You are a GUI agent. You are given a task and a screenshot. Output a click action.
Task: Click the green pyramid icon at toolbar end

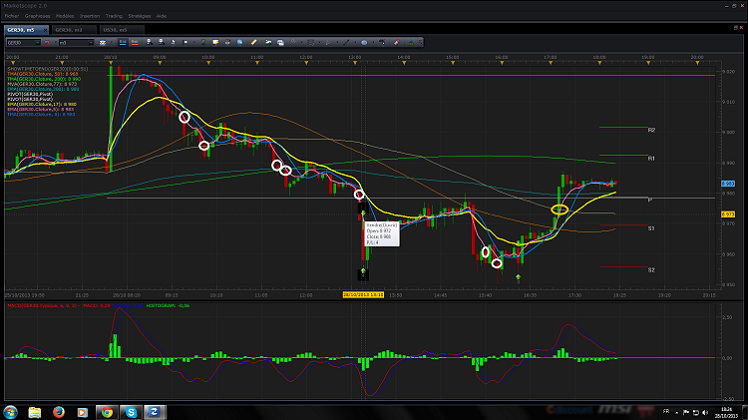410,42
